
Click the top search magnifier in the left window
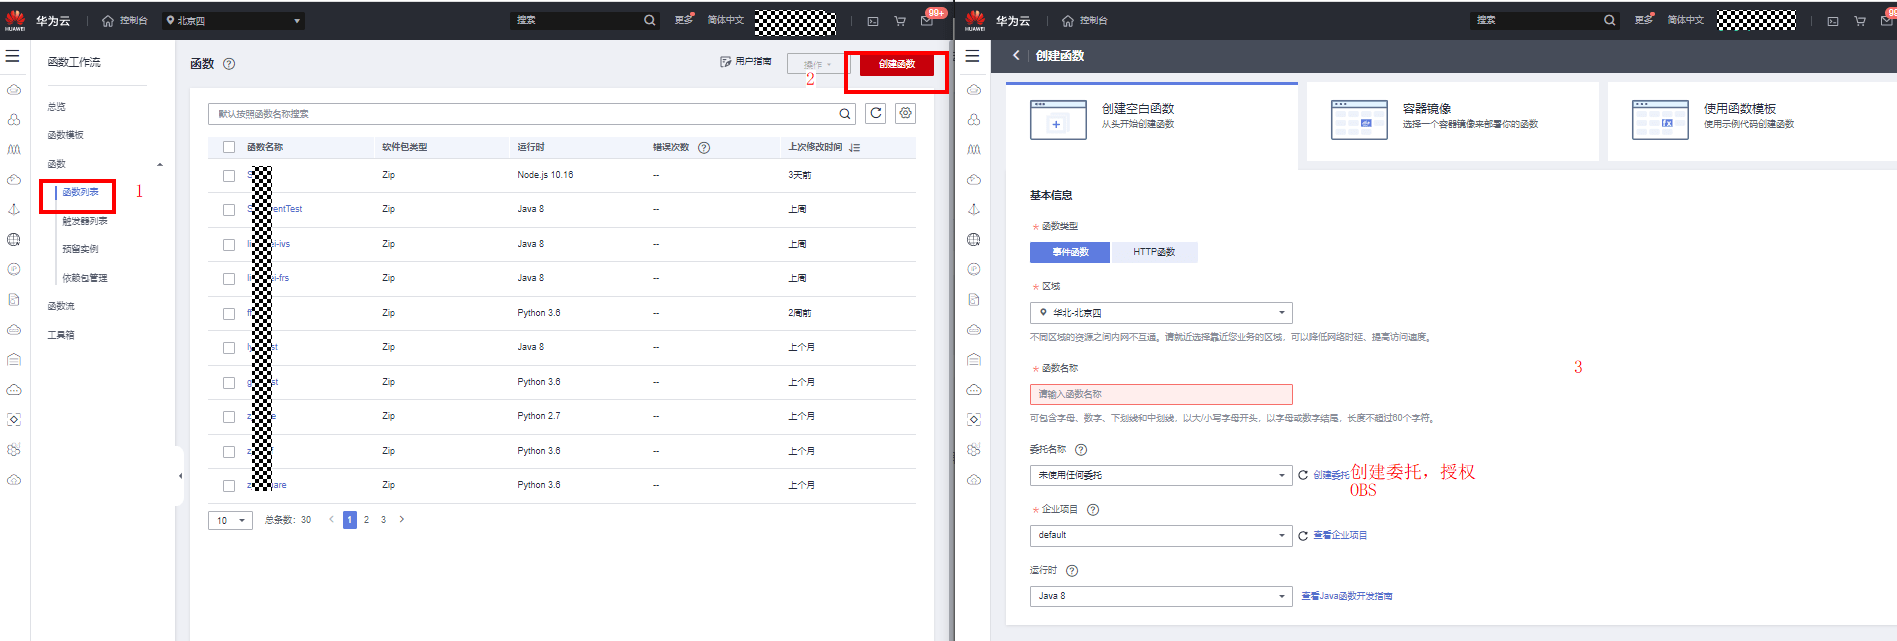point(649,20)
